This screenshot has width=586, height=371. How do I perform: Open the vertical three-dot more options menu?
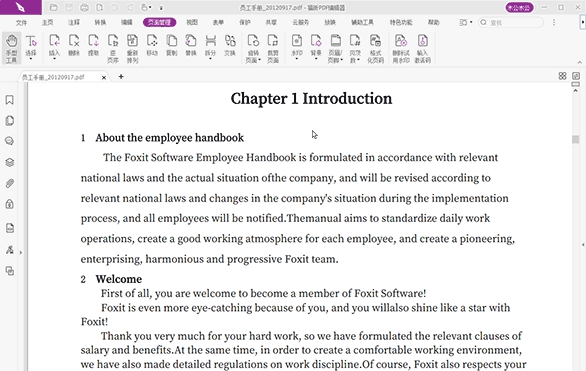click(554, 22)
